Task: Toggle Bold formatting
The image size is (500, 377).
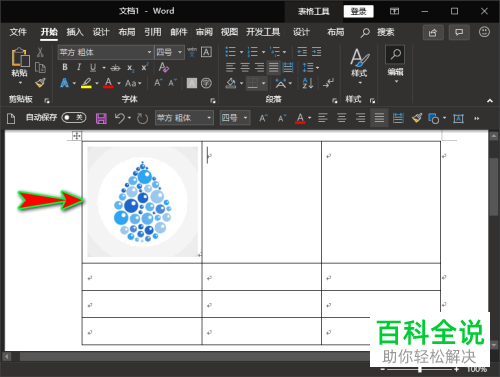Action: coord(65,67)
